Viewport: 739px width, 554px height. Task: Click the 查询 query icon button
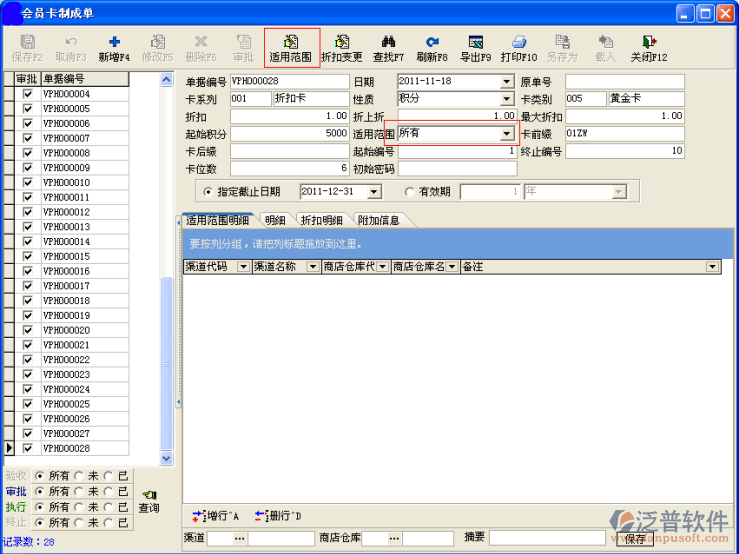[149, 498]
